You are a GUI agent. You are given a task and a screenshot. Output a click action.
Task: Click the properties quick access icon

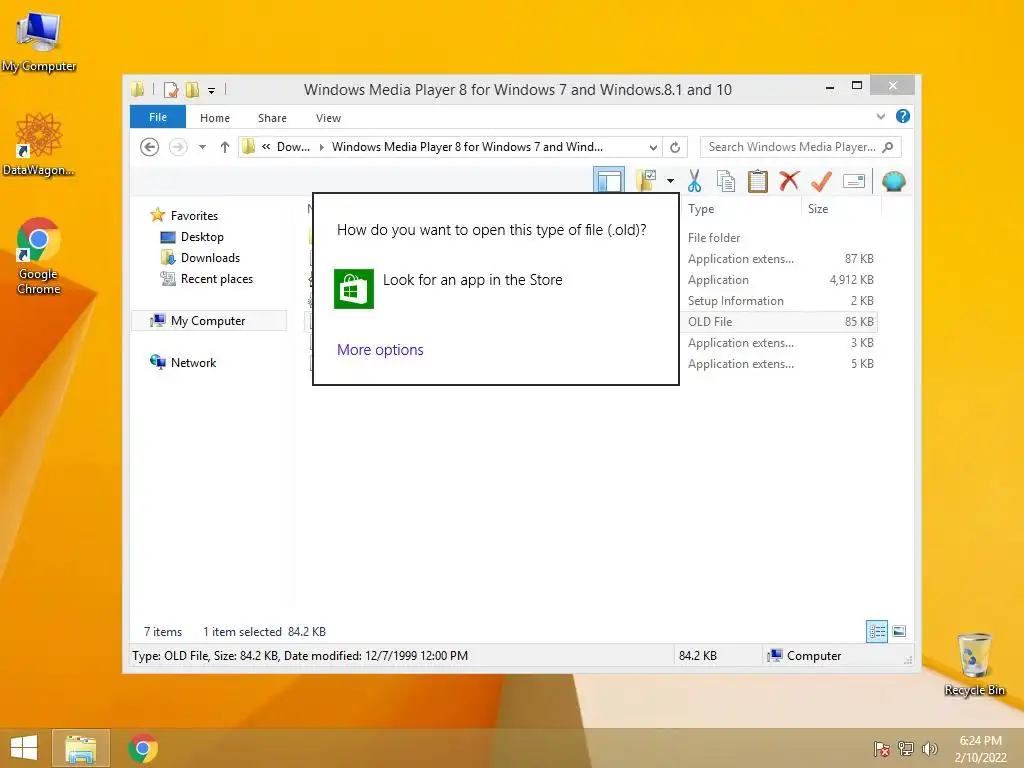click(171, 89)
